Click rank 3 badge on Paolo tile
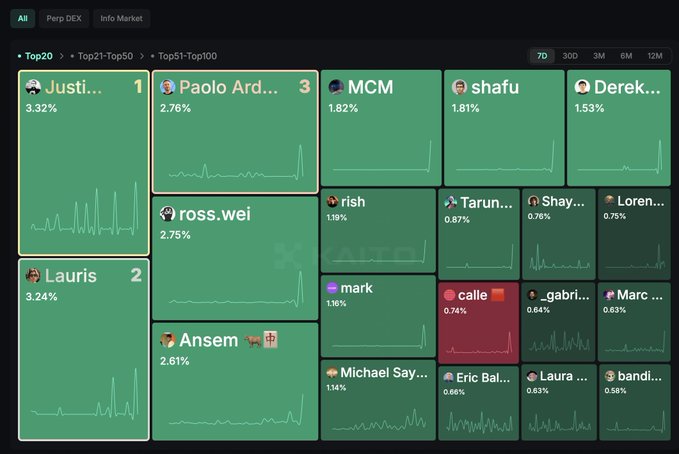 (x=305, y=87)
